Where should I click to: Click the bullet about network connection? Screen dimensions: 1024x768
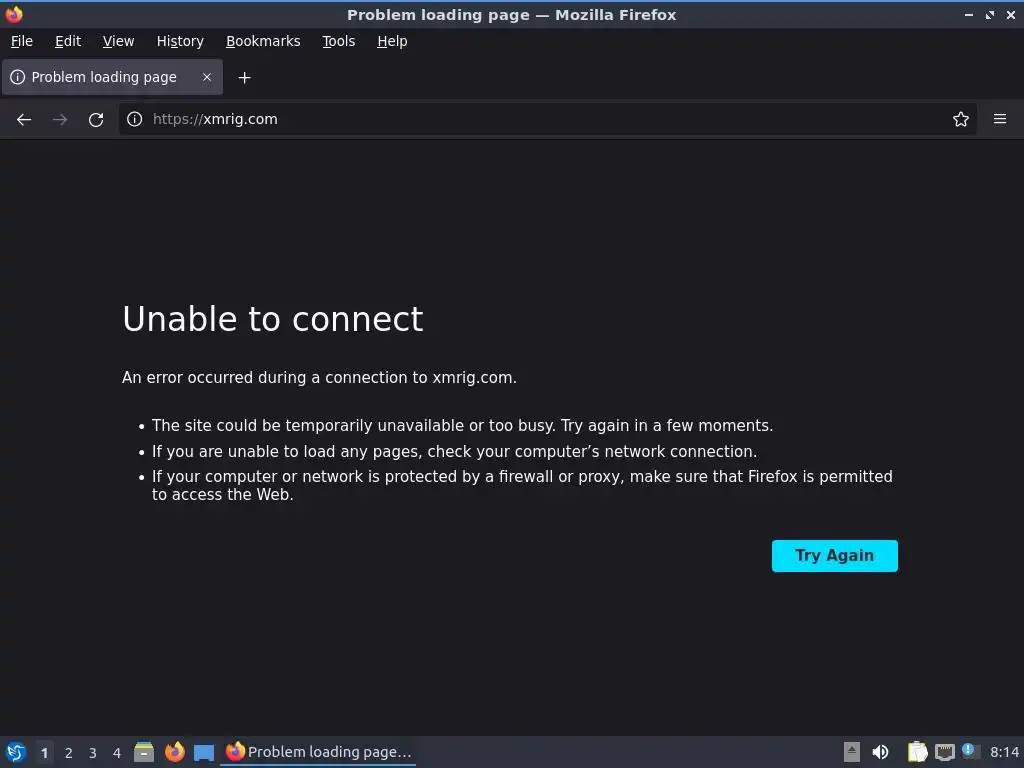pos(454,451)
